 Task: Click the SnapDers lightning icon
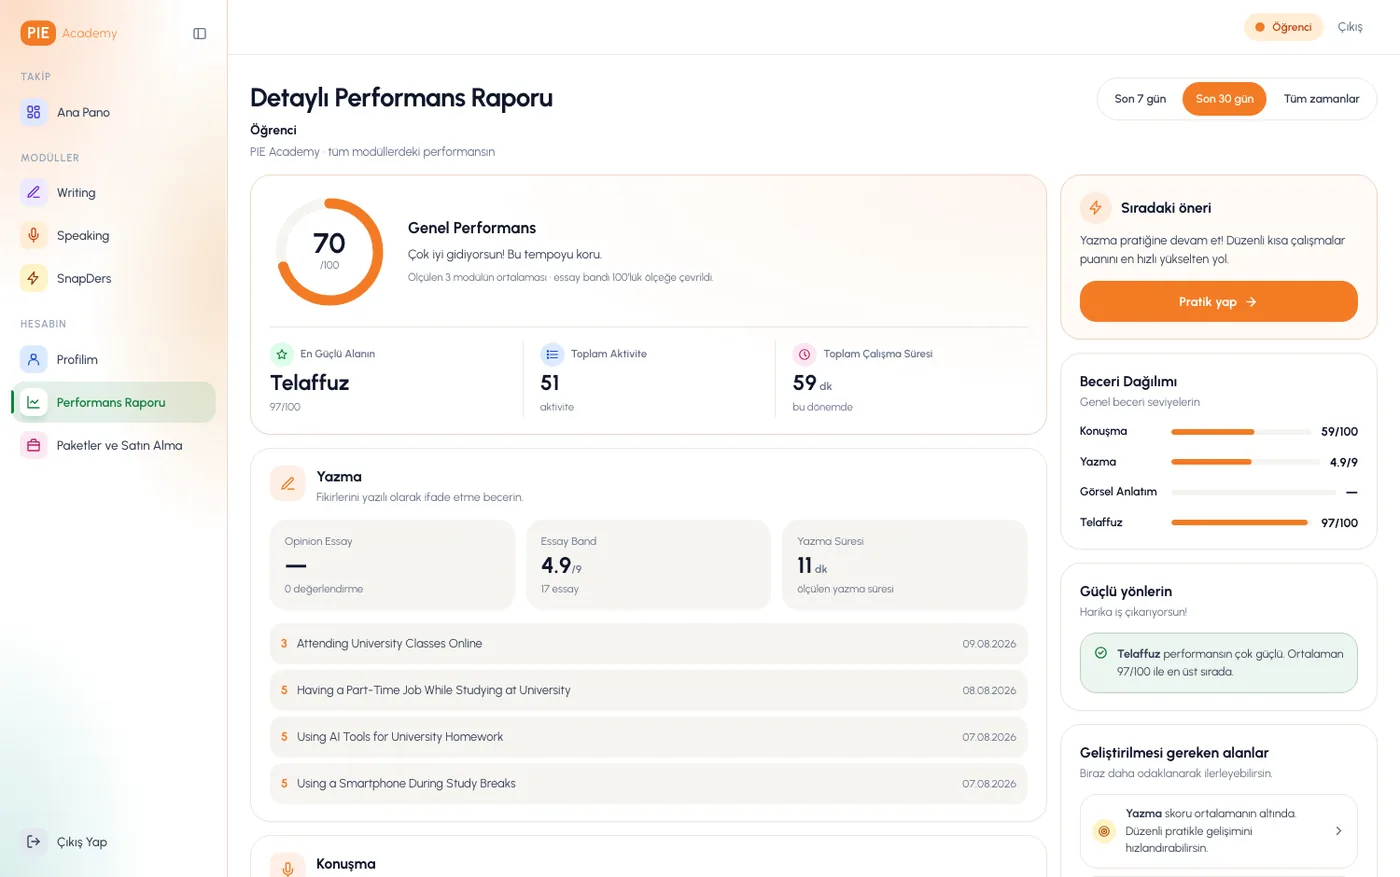point(34,278)
